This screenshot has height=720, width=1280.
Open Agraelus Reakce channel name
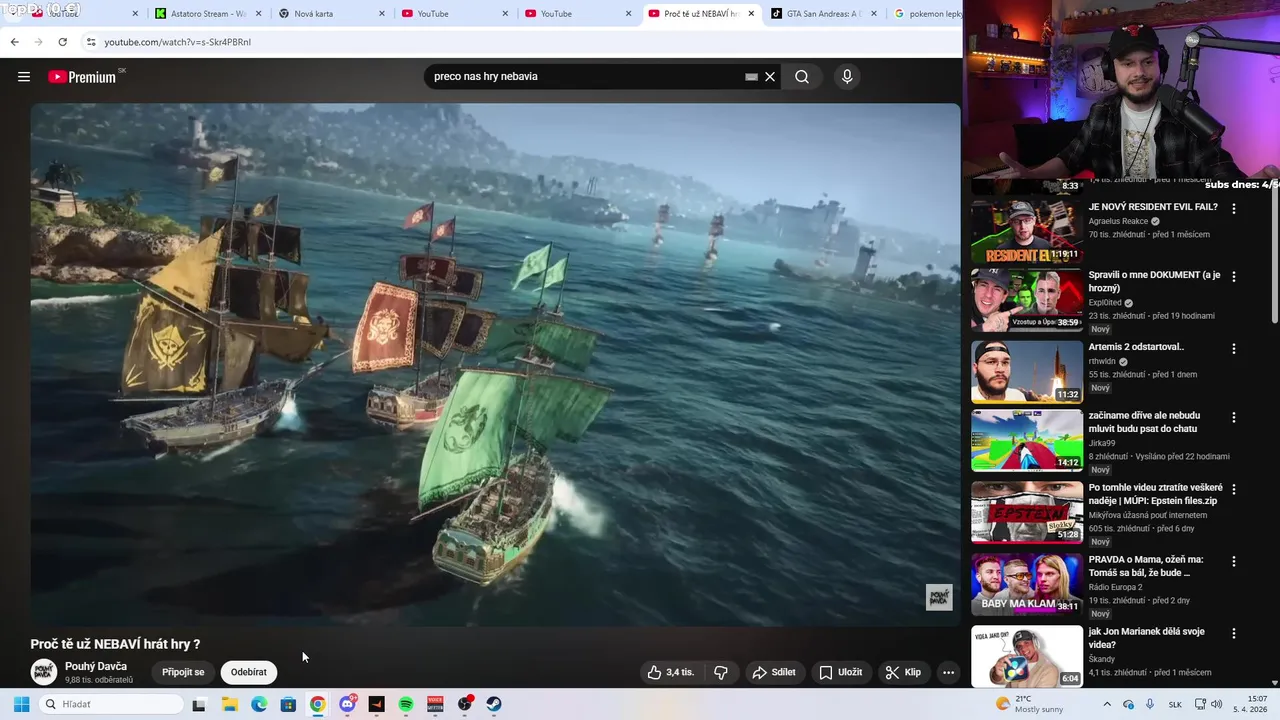[x=1119, y=221]
